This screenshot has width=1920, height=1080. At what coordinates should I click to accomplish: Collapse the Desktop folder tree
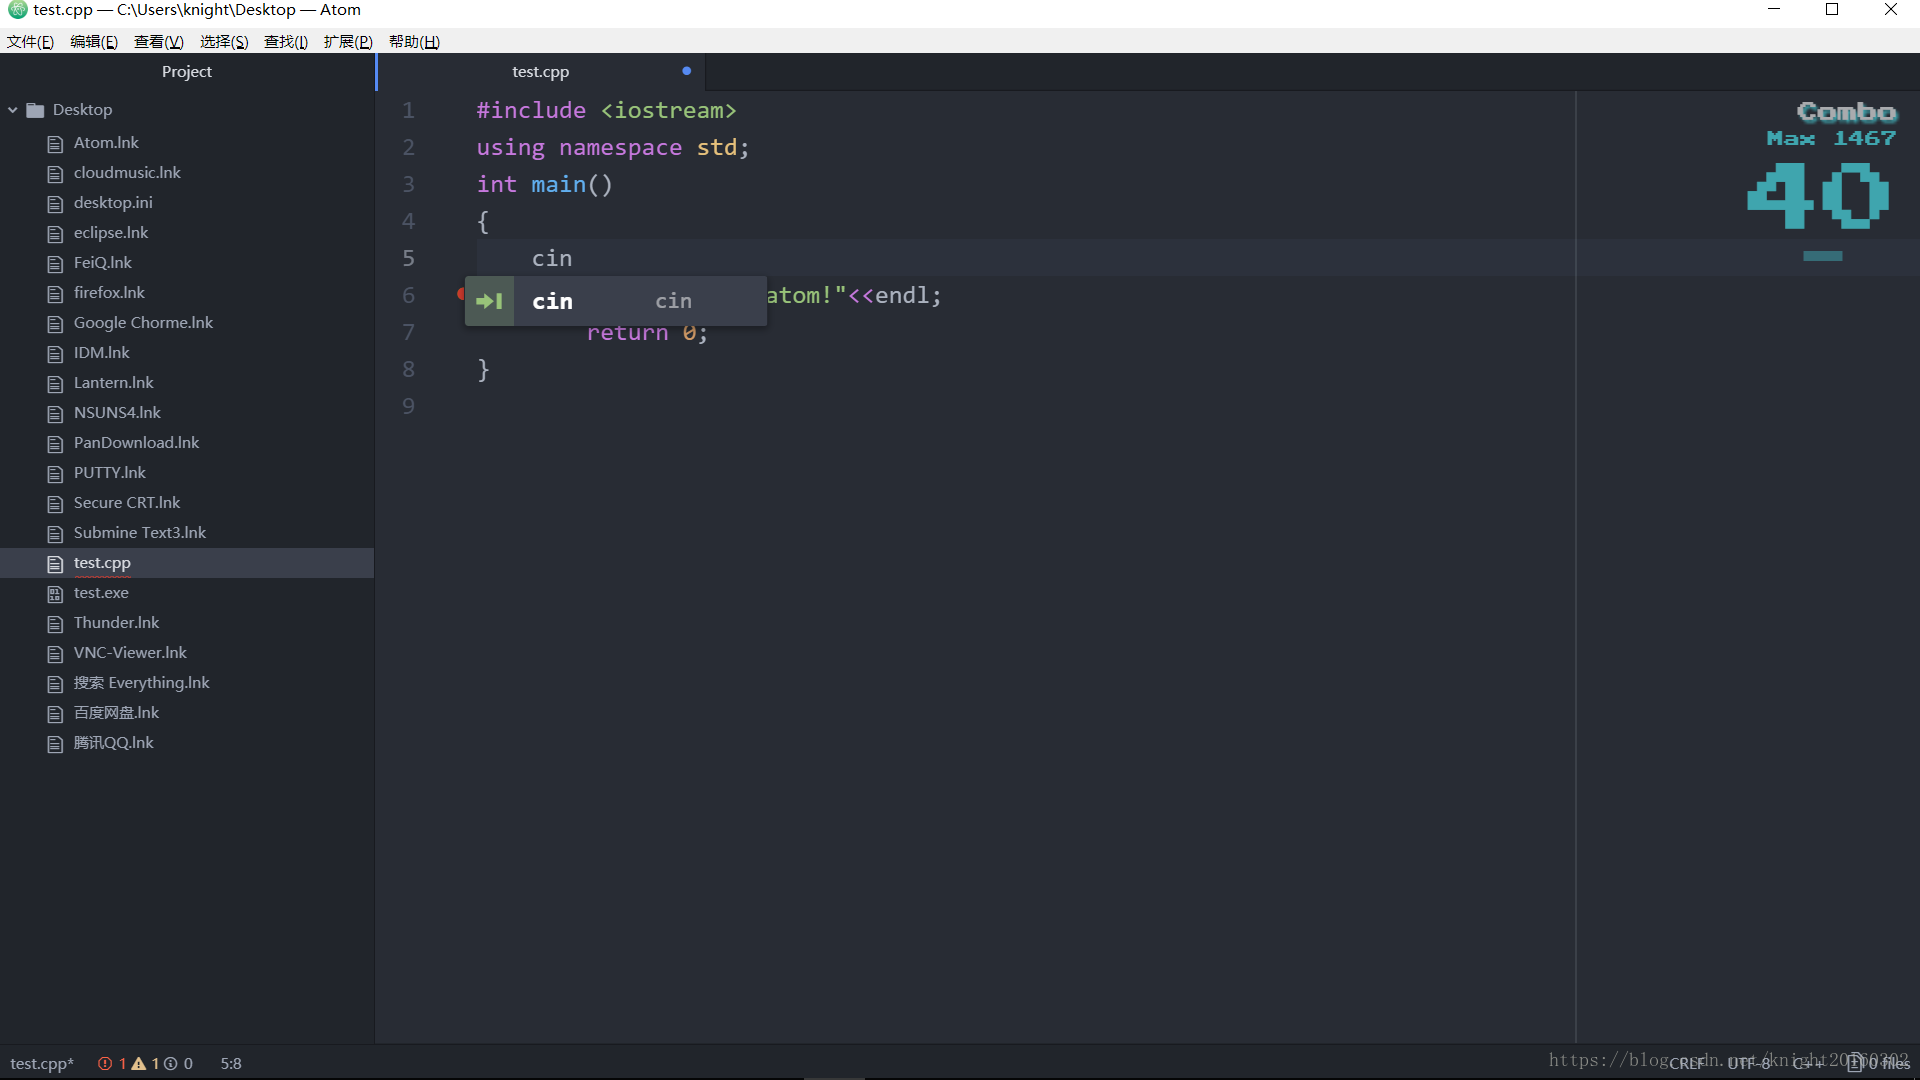pos(11,110)
